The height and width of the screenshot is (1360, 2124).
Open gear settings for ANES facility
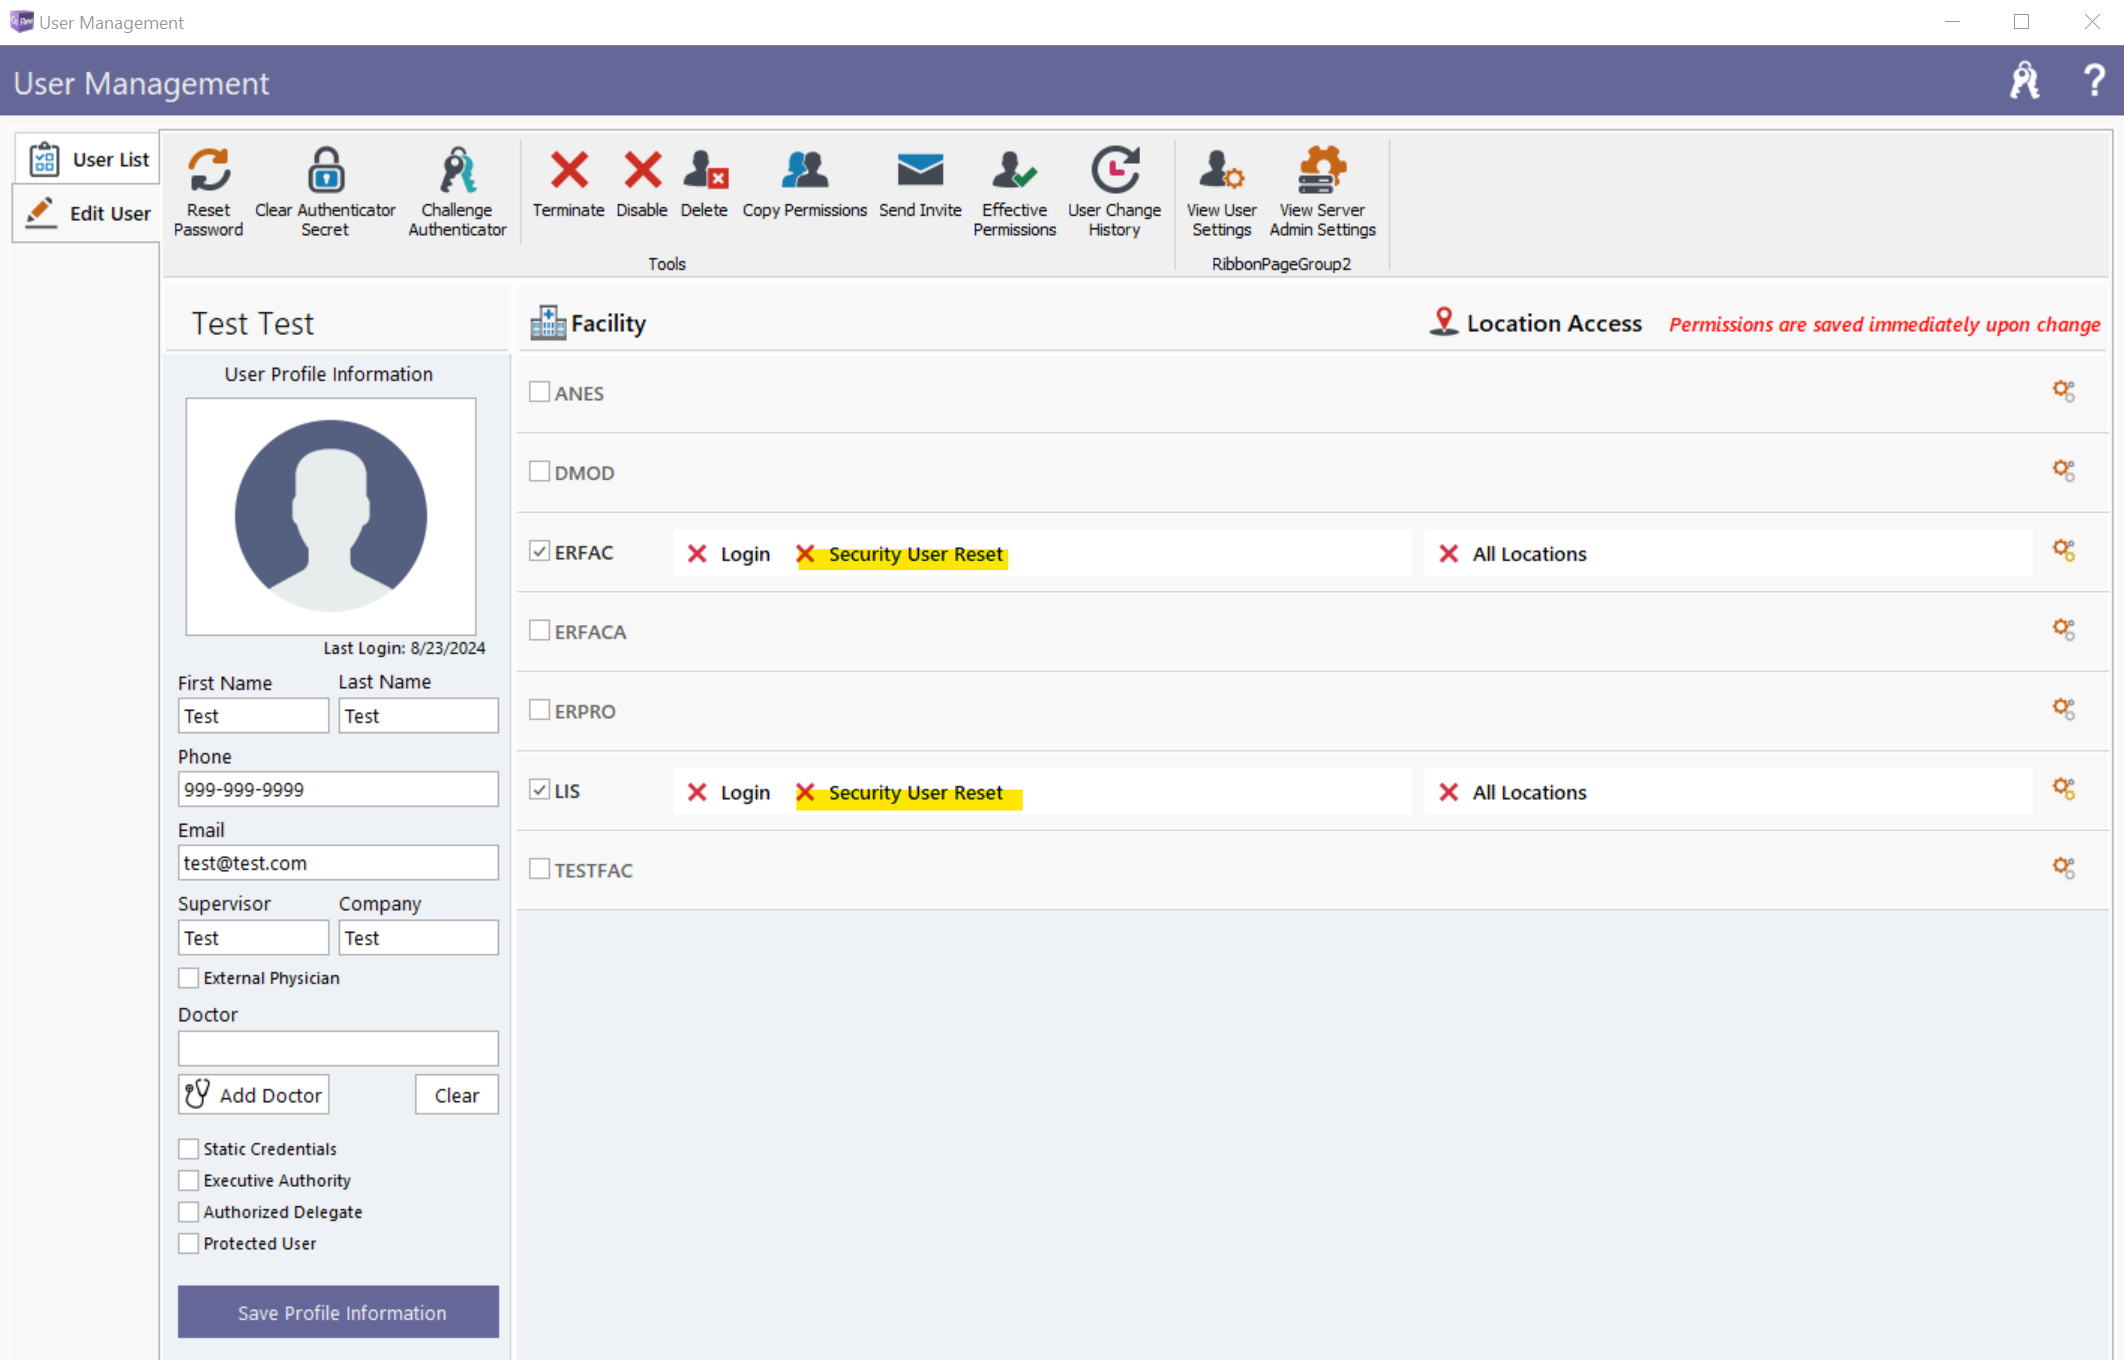(2063, 391)
